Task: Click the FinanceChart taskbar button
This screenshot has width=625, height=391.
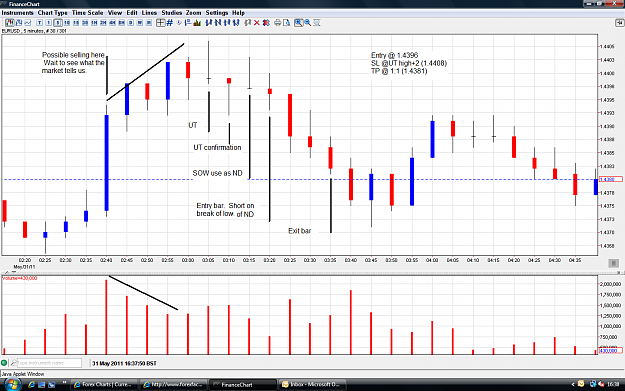Action: (243, 385)
